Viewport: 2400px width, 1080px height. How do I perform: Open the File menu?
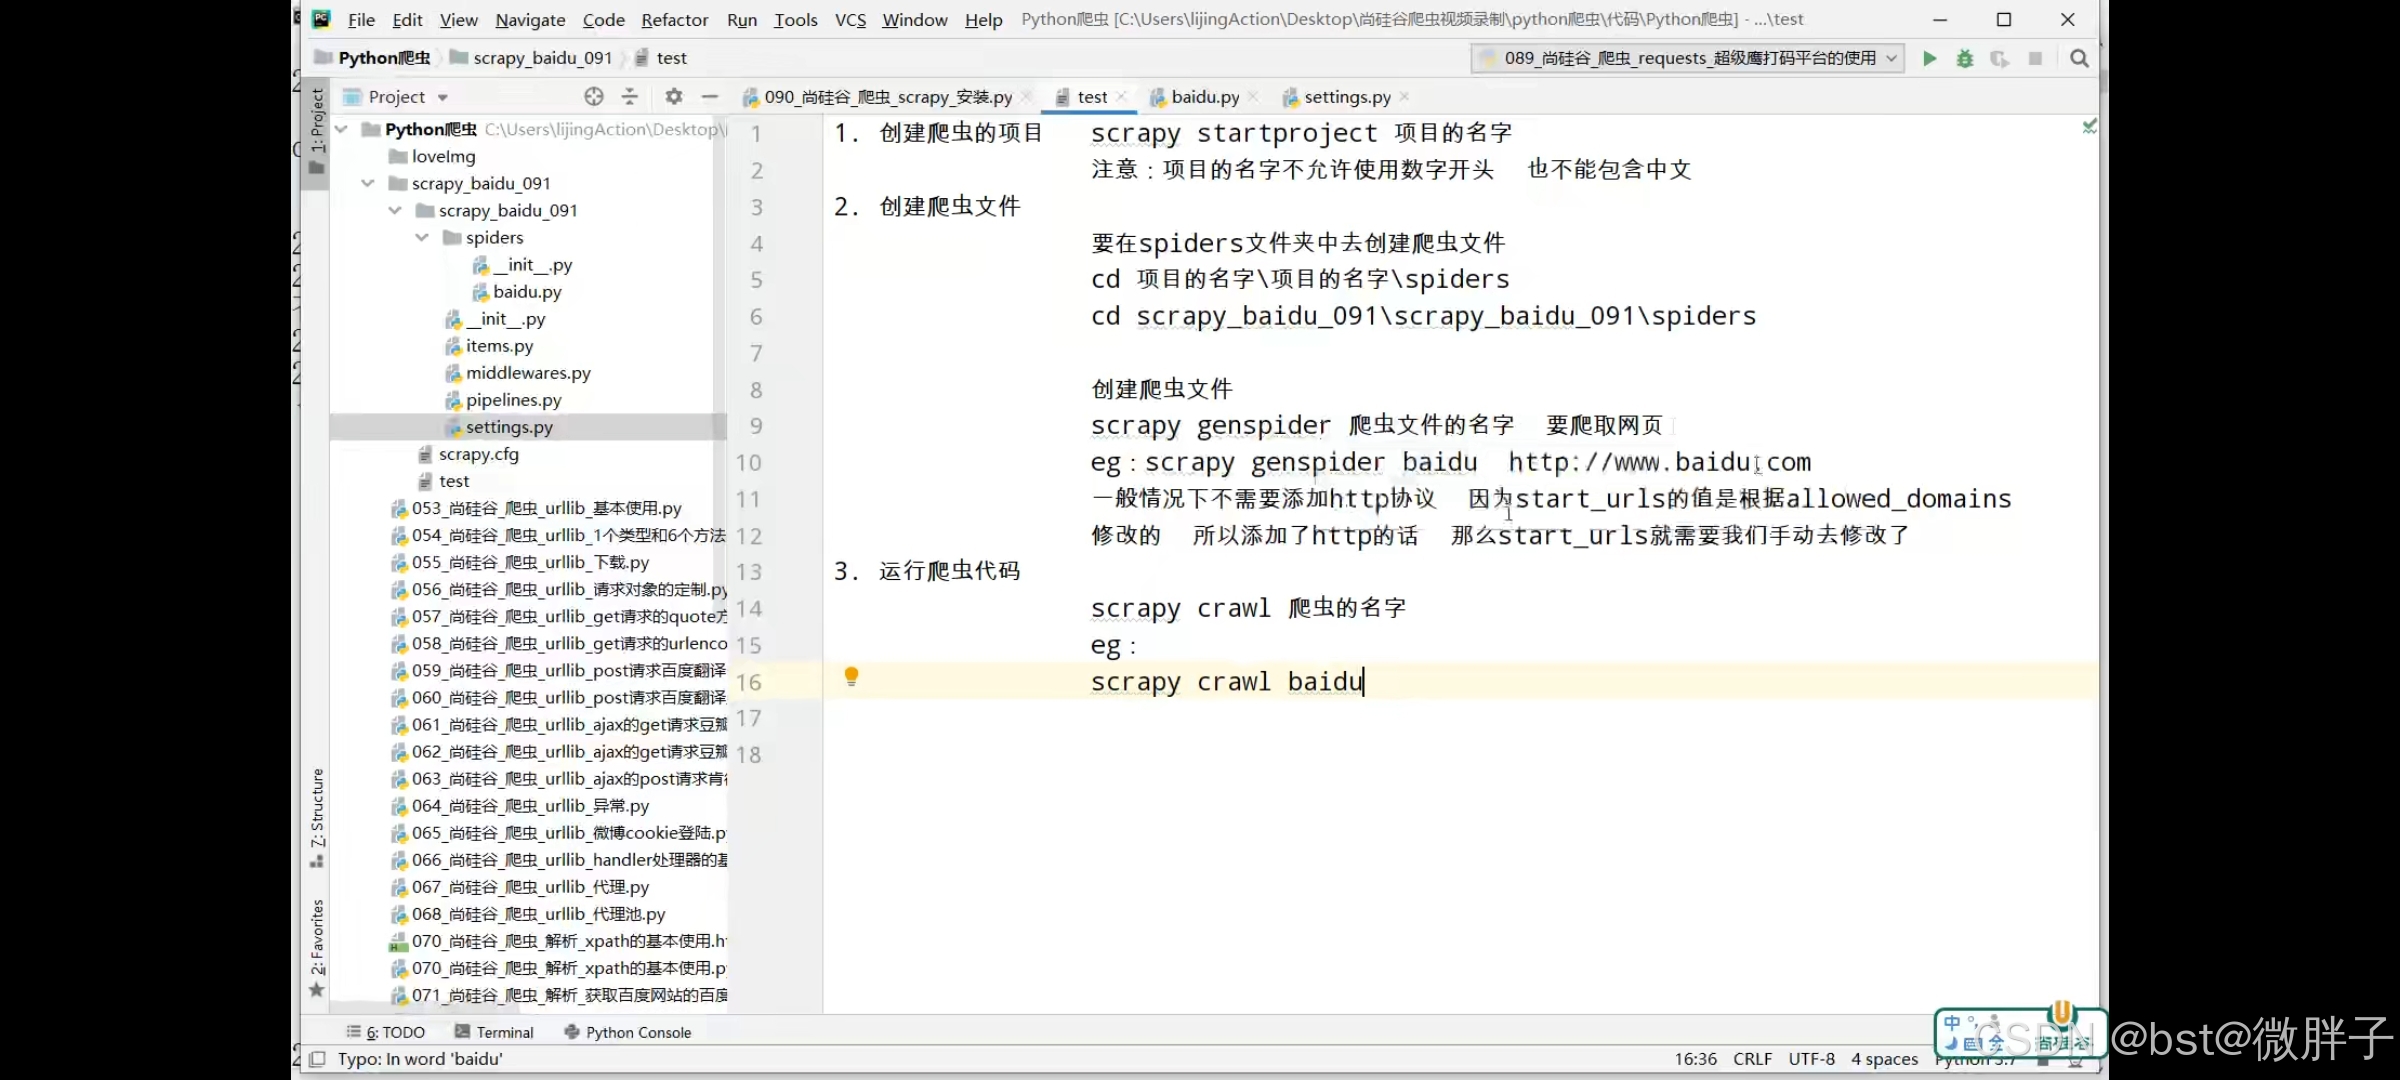361,19
